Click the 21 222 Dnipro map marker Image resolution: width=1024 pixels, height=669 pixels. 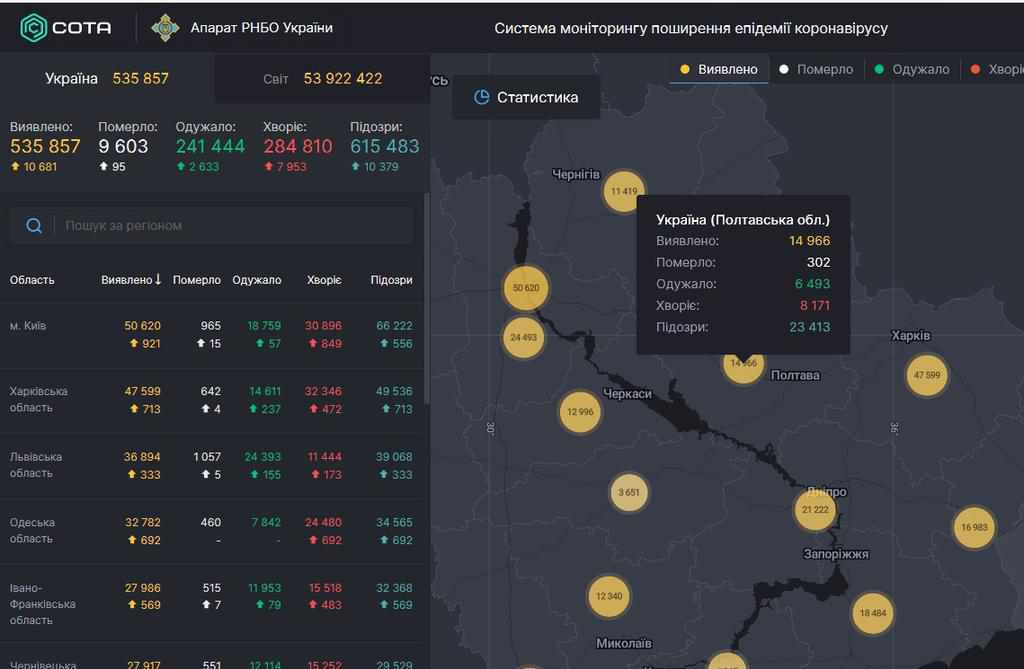(x=814, y=510)
